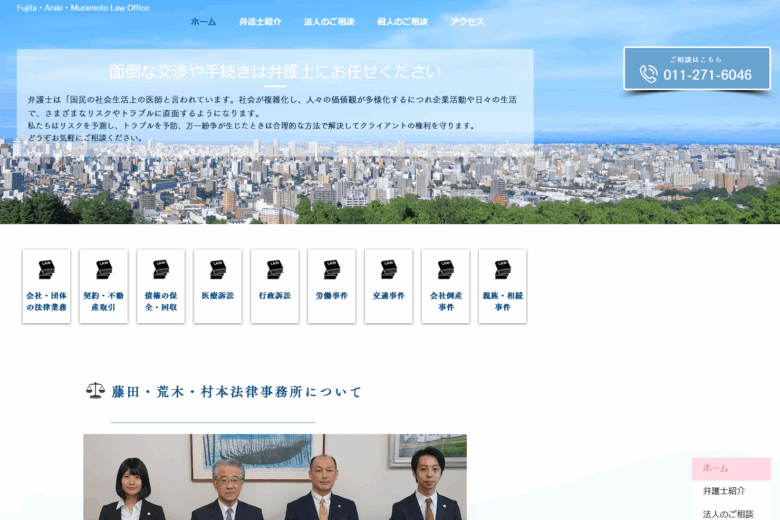The width and height of the screenshot is (780, 520).
Task: Select 法人のご相談 in the top menu
Action: [x=329, y=21]
